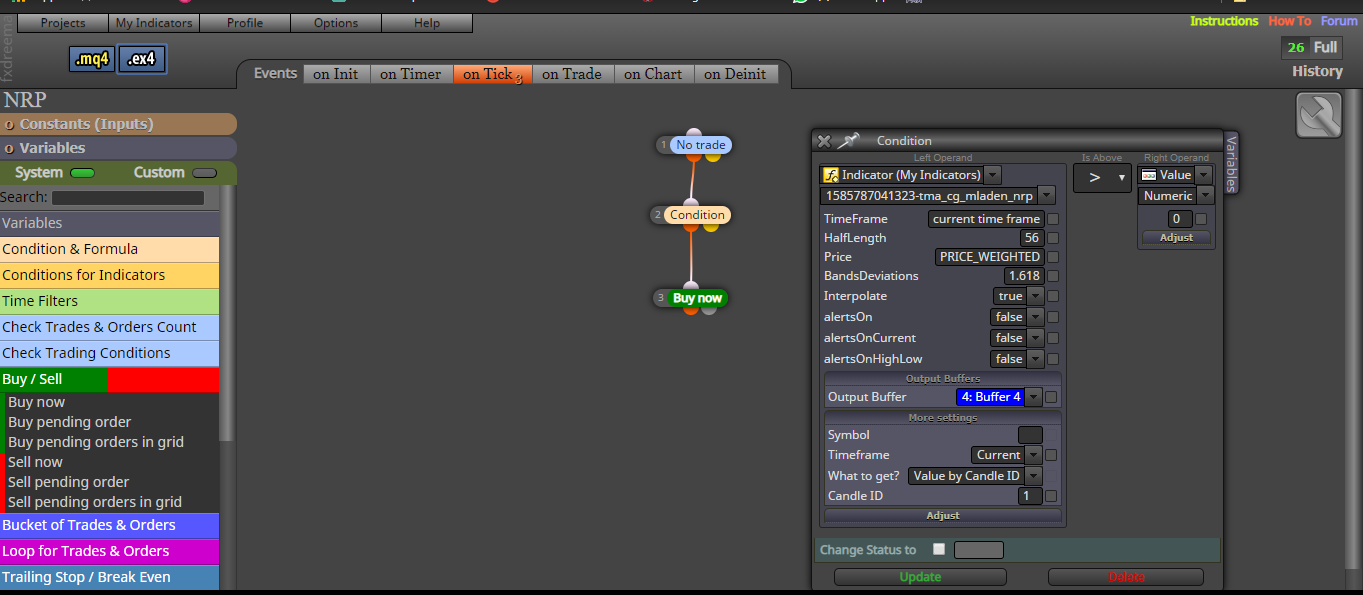Click the green Update button

[x=920, y=577]
